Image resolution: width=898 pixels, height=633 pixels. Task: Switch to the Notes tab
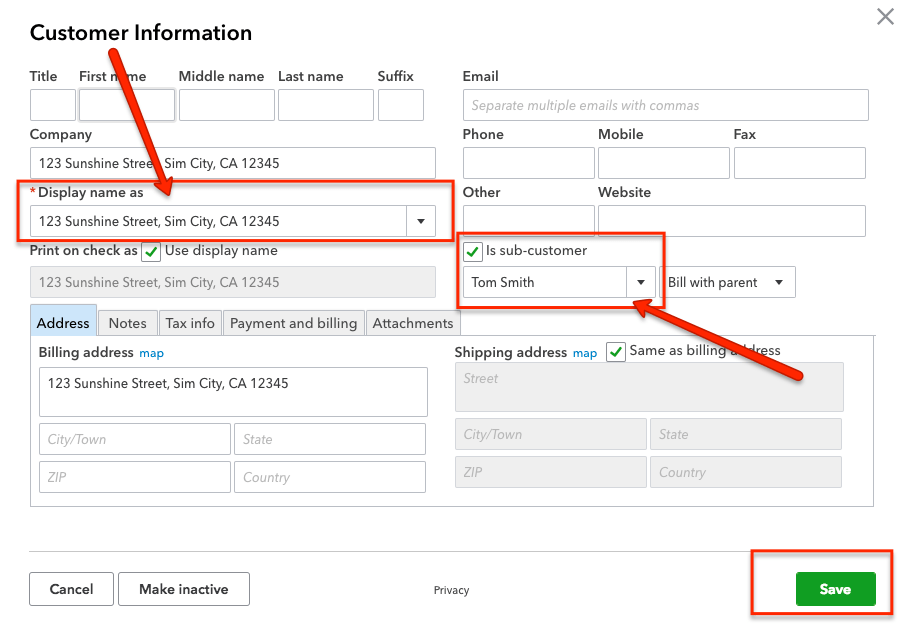click(126, 323)
